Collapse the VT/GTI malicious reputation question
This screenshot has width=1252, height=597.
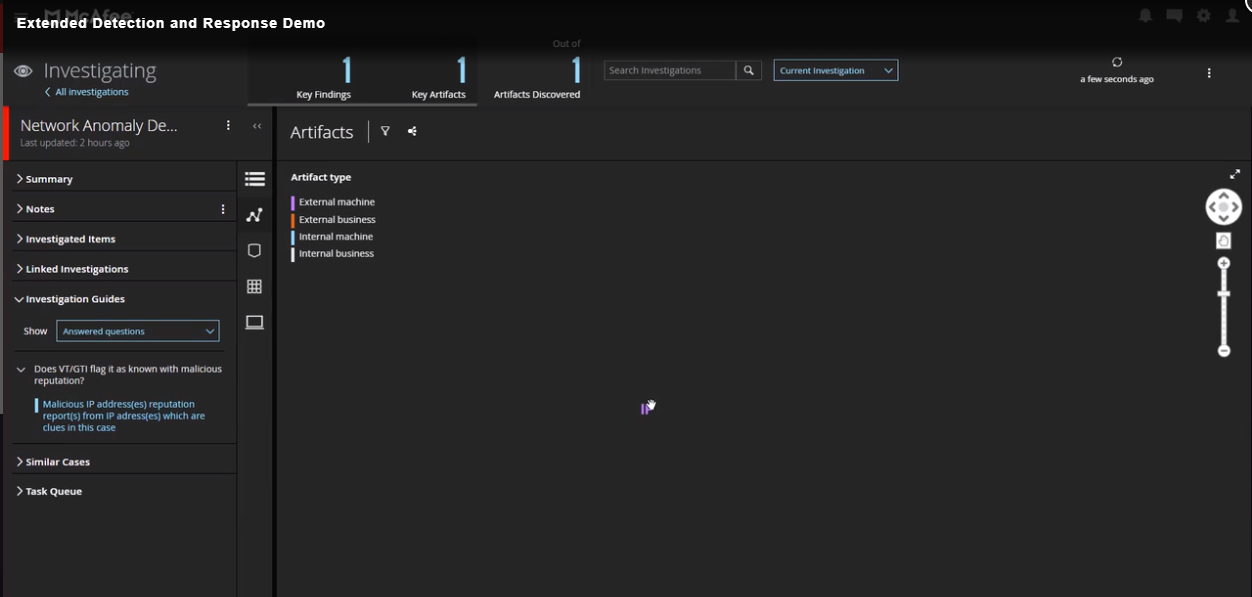(21, 369)
